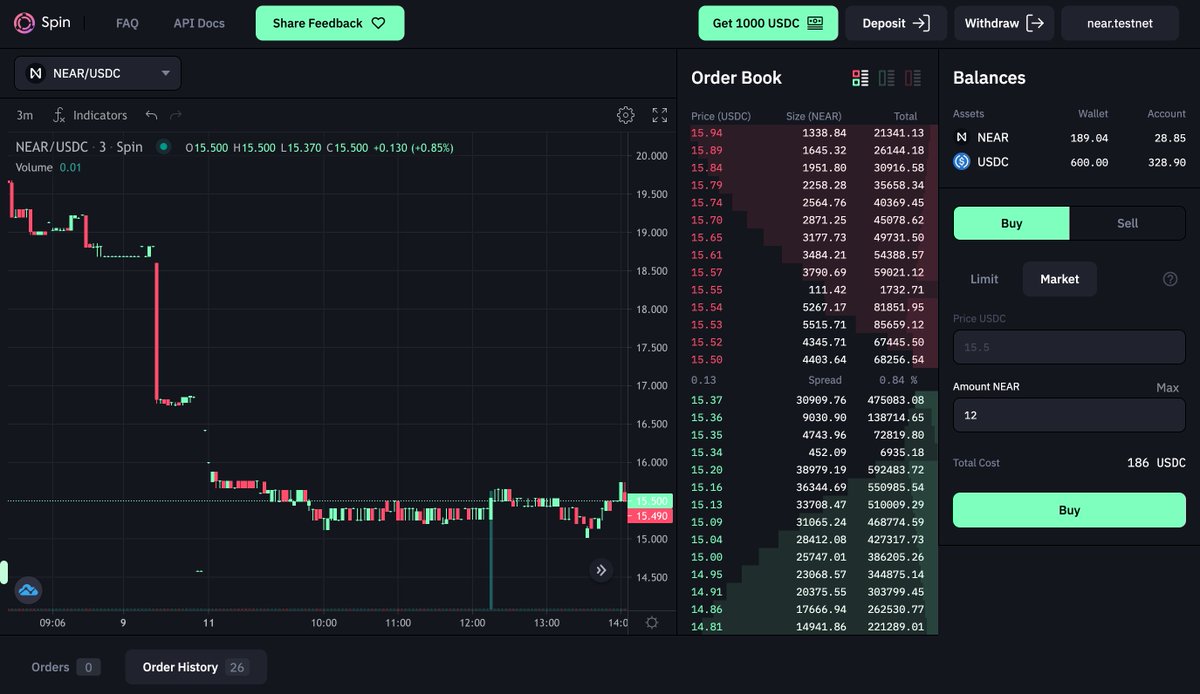Click the Deposit button
The image size is (1200, 694).
click(896, 23)
